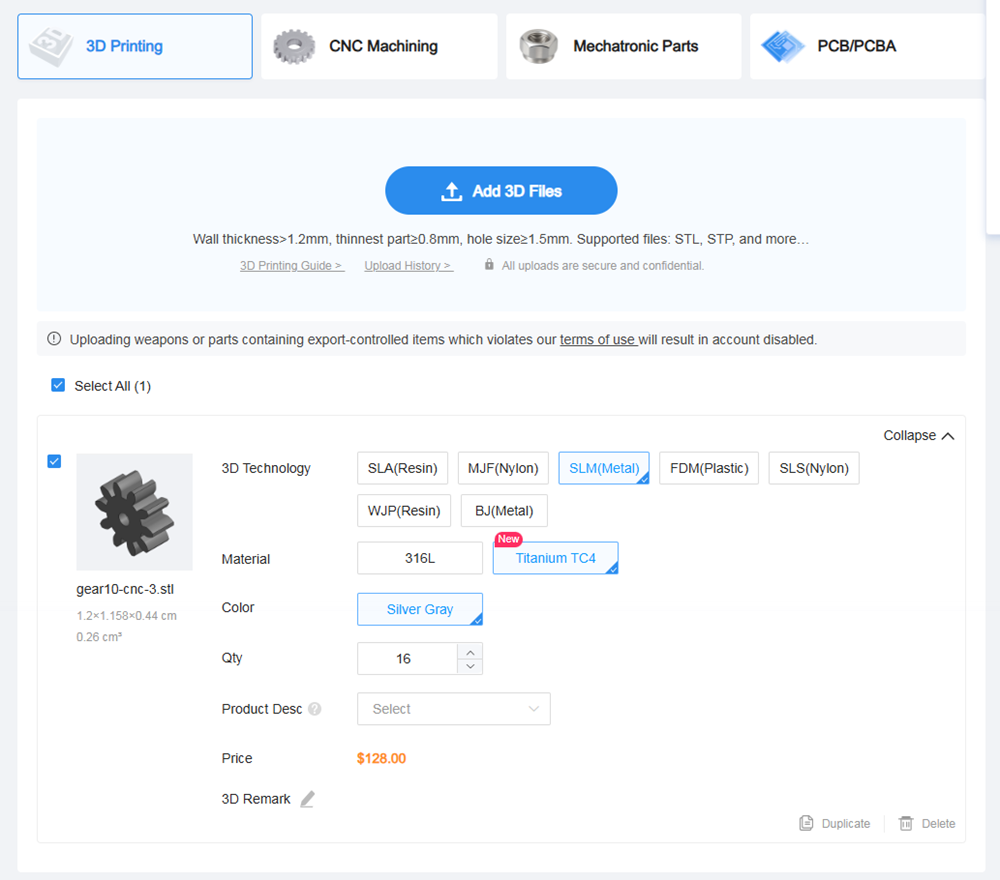The height and width of the screenshot is (880, 1000).
Task: Click the Add 3D Files button
Action: [501, 191]
